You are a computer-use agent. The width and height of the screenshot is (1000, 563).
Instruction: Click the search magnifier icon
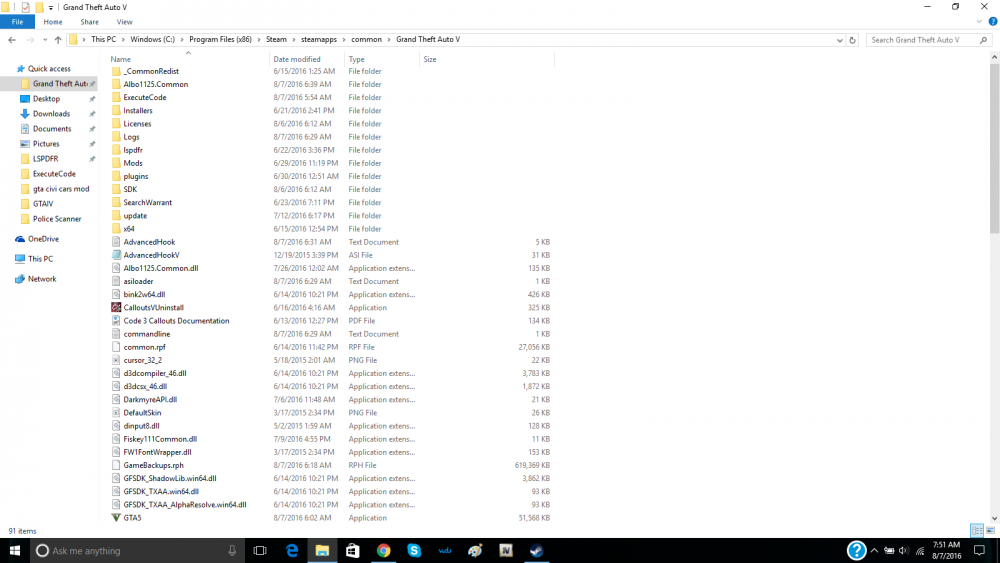tap(983, 40)
